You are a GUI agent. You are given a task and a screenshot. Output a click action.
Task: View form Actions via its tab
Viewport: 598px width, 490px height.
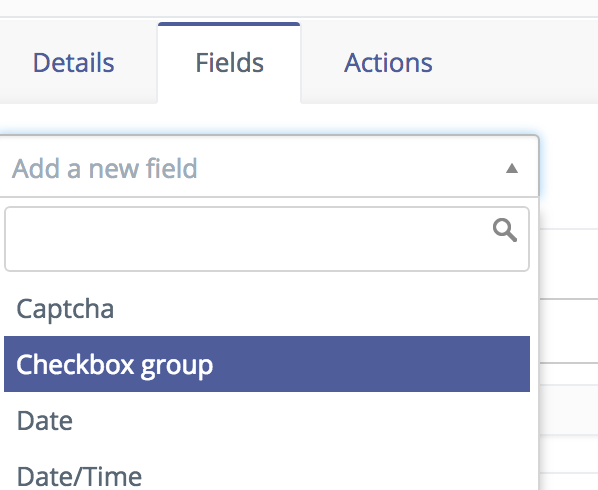(x=388, y=63)
